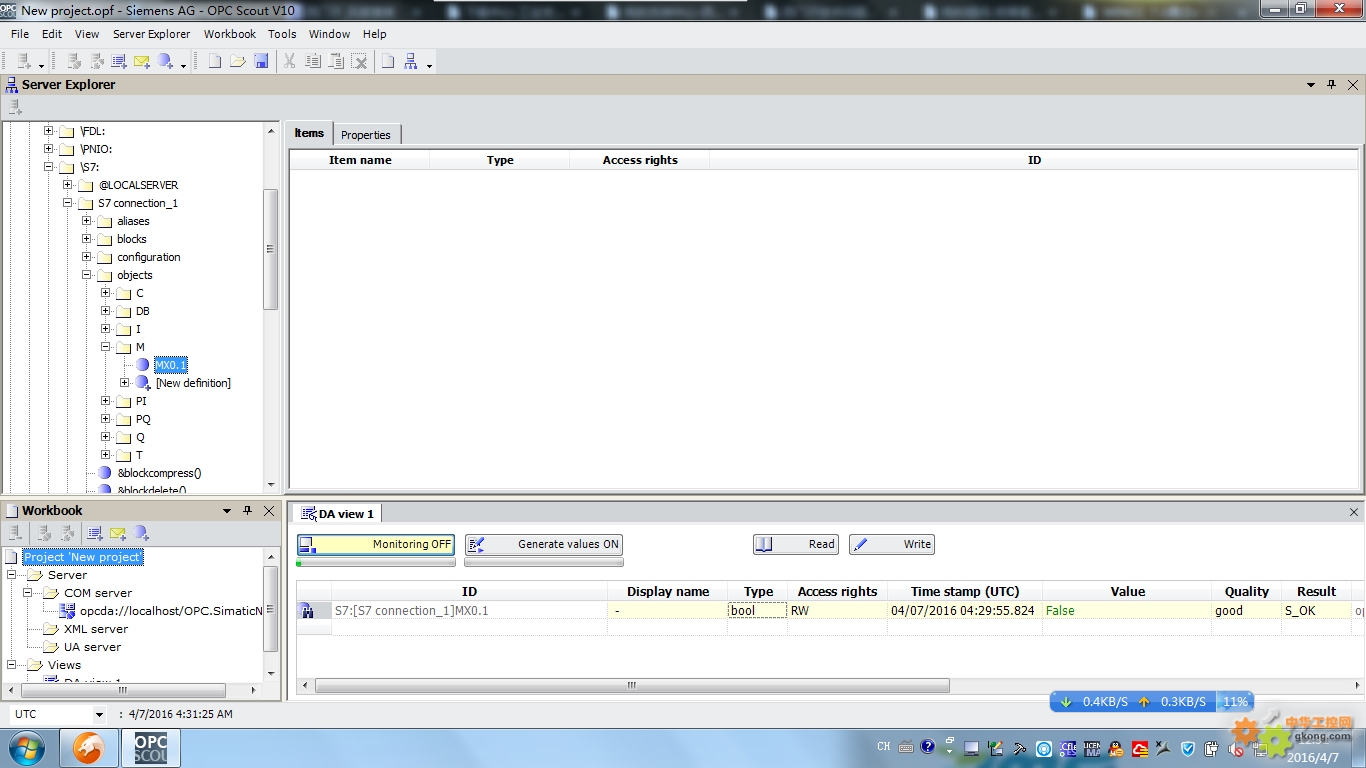Select [New definition] under the M folder

tap(193, 383)
